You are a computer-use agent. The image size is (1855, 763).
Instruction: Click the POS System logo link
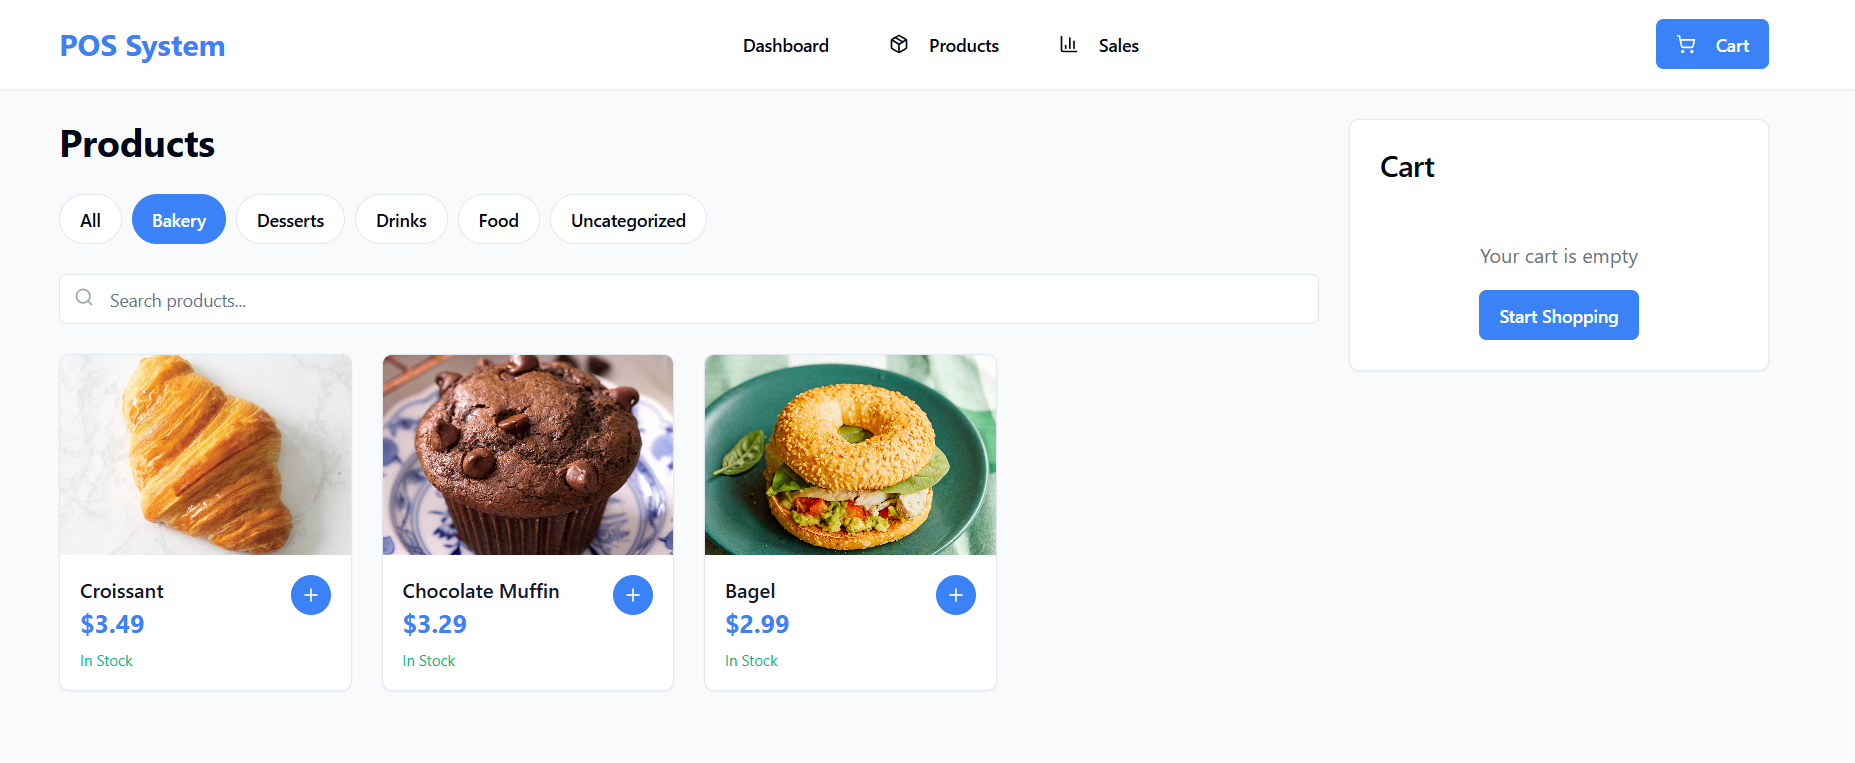coord(142,46)
